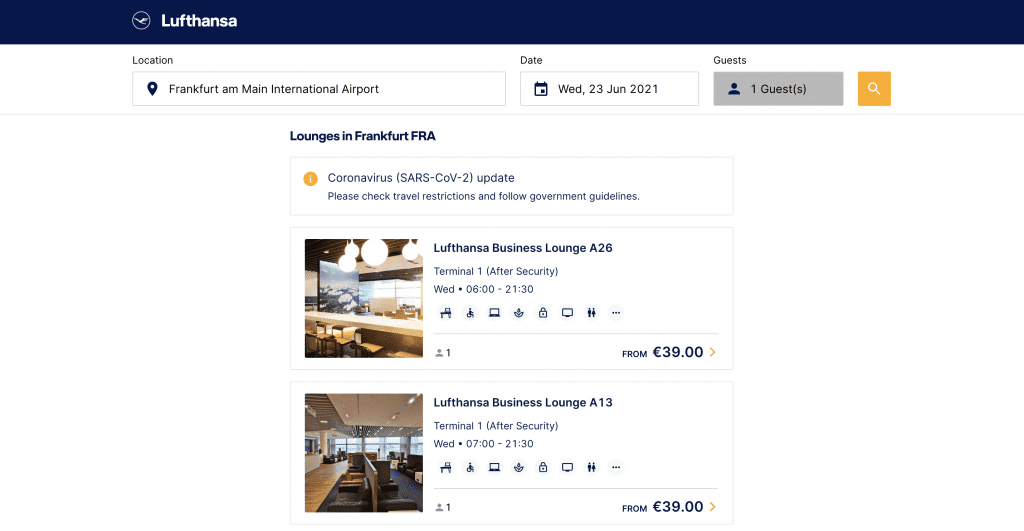Click guest count icon in Lounge A26 card
This screenshot has height=531, width=1024.
[439, 353]
